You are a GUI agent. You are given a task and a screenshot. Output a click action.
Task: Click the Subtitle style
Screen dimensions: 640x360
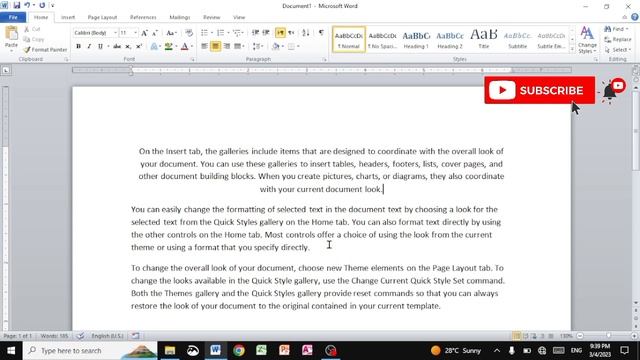tap(518, 40)
